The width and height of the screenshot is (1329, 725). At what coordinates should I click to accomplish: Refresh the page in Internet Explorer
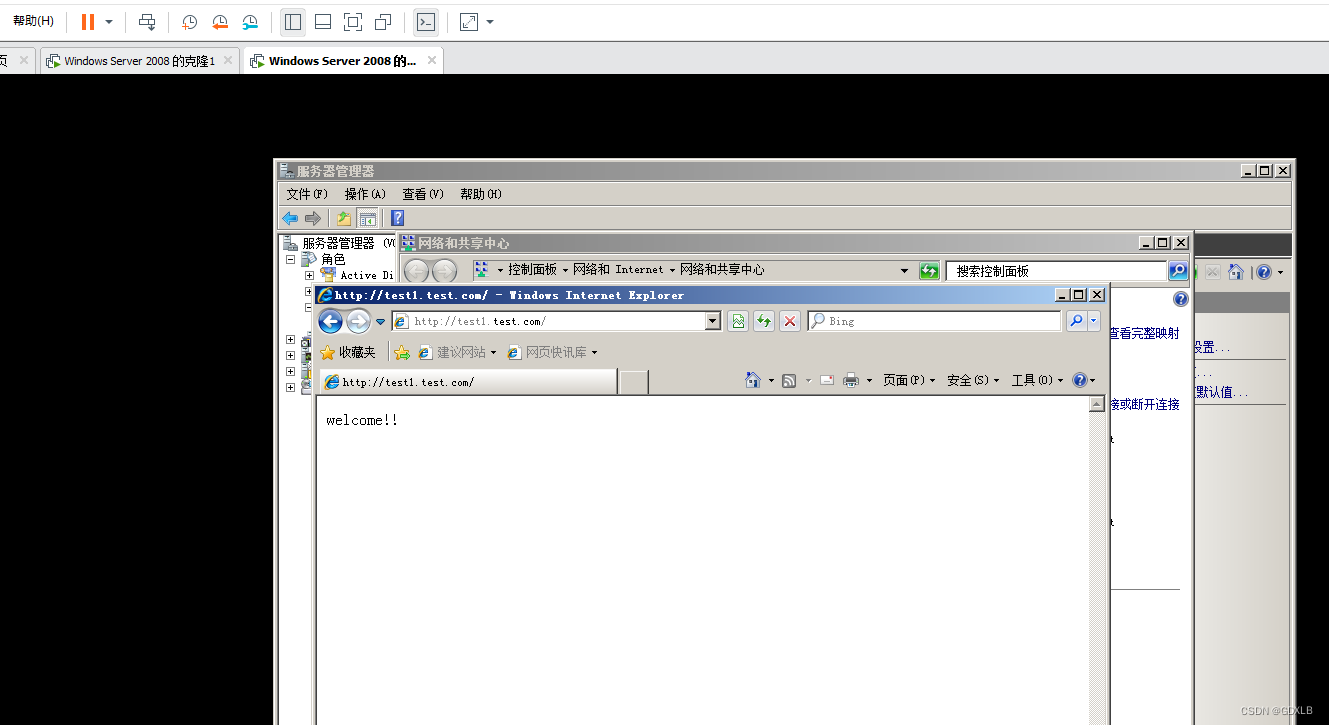(x=764, y=321)
